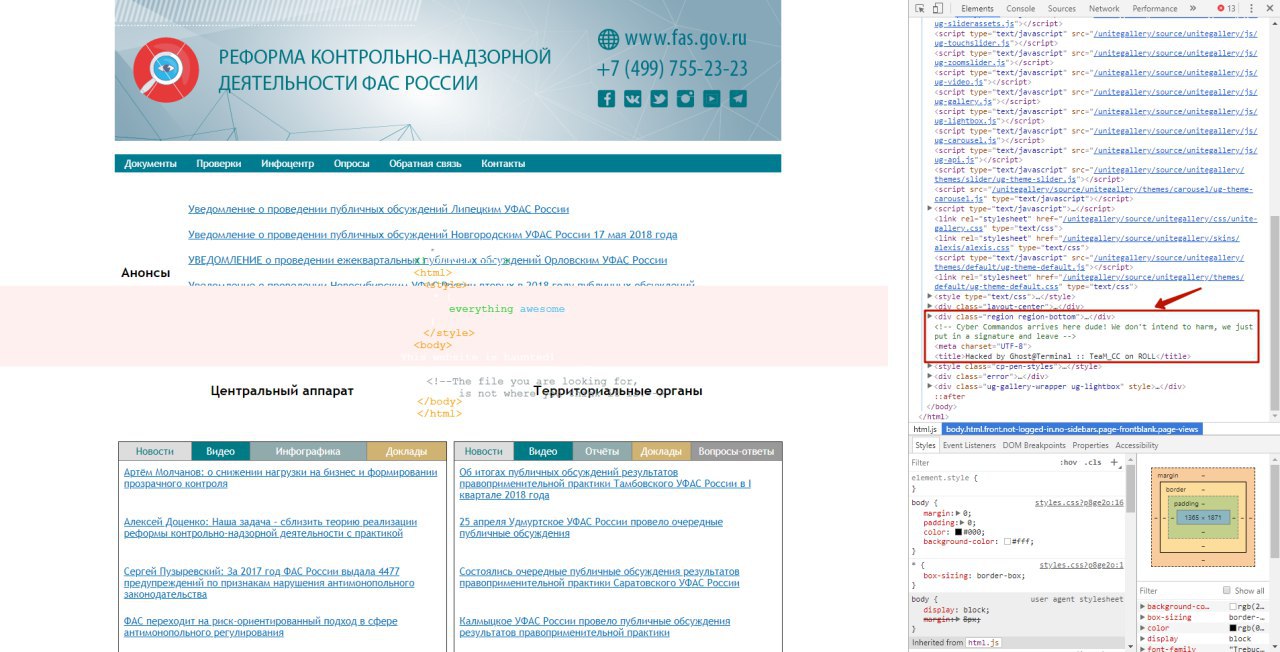Screen dimensions: 1280x652
Task: Click the white background-color swatch #fff
Action: pos(1008,541)
